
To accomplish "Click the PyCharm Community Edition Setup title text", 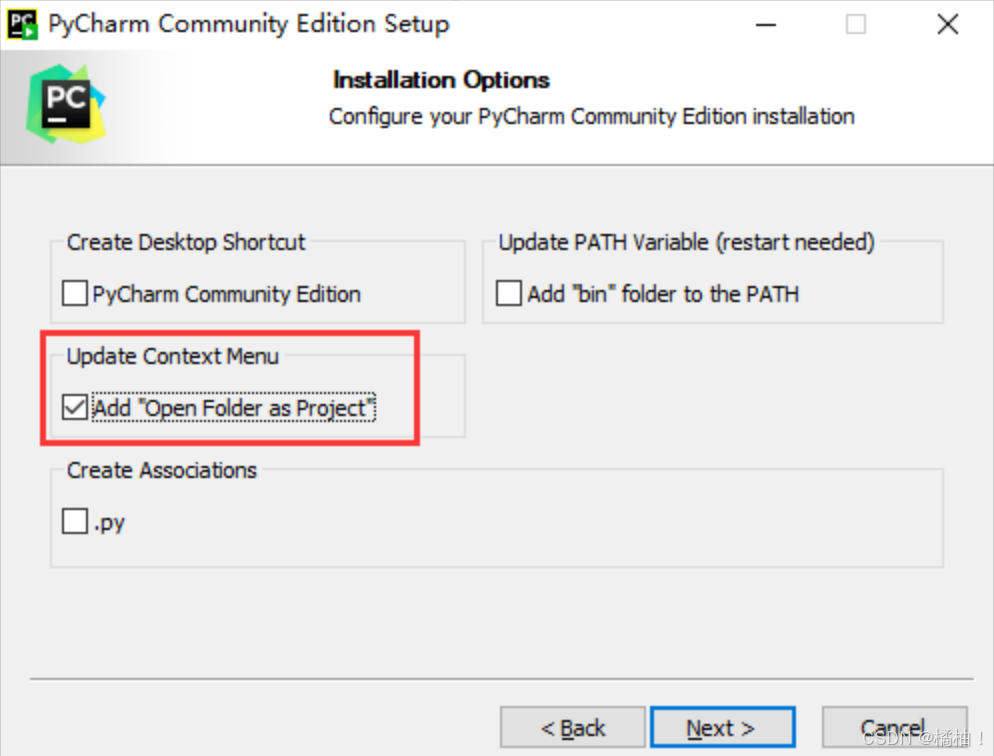I will (x=248, y=24).
